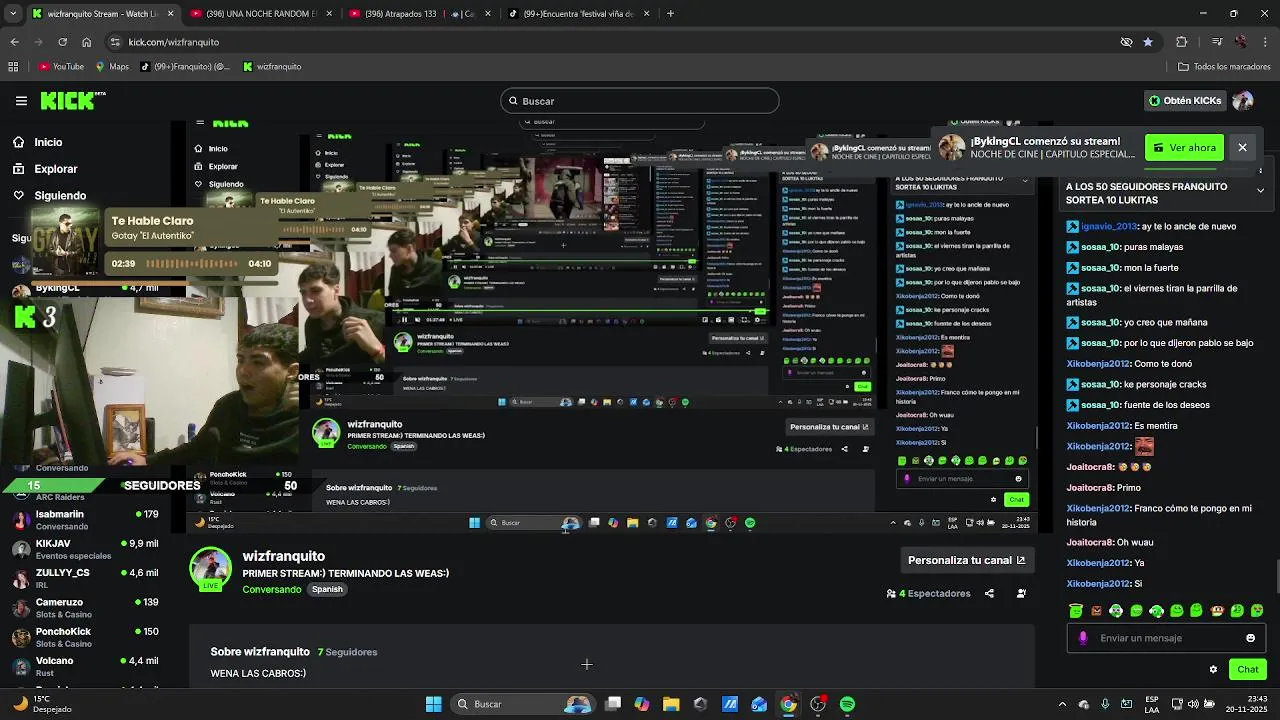Open Todos los marcadores folder
The height and width of the screenshot is (720, 1280).
coord(1224,67)
